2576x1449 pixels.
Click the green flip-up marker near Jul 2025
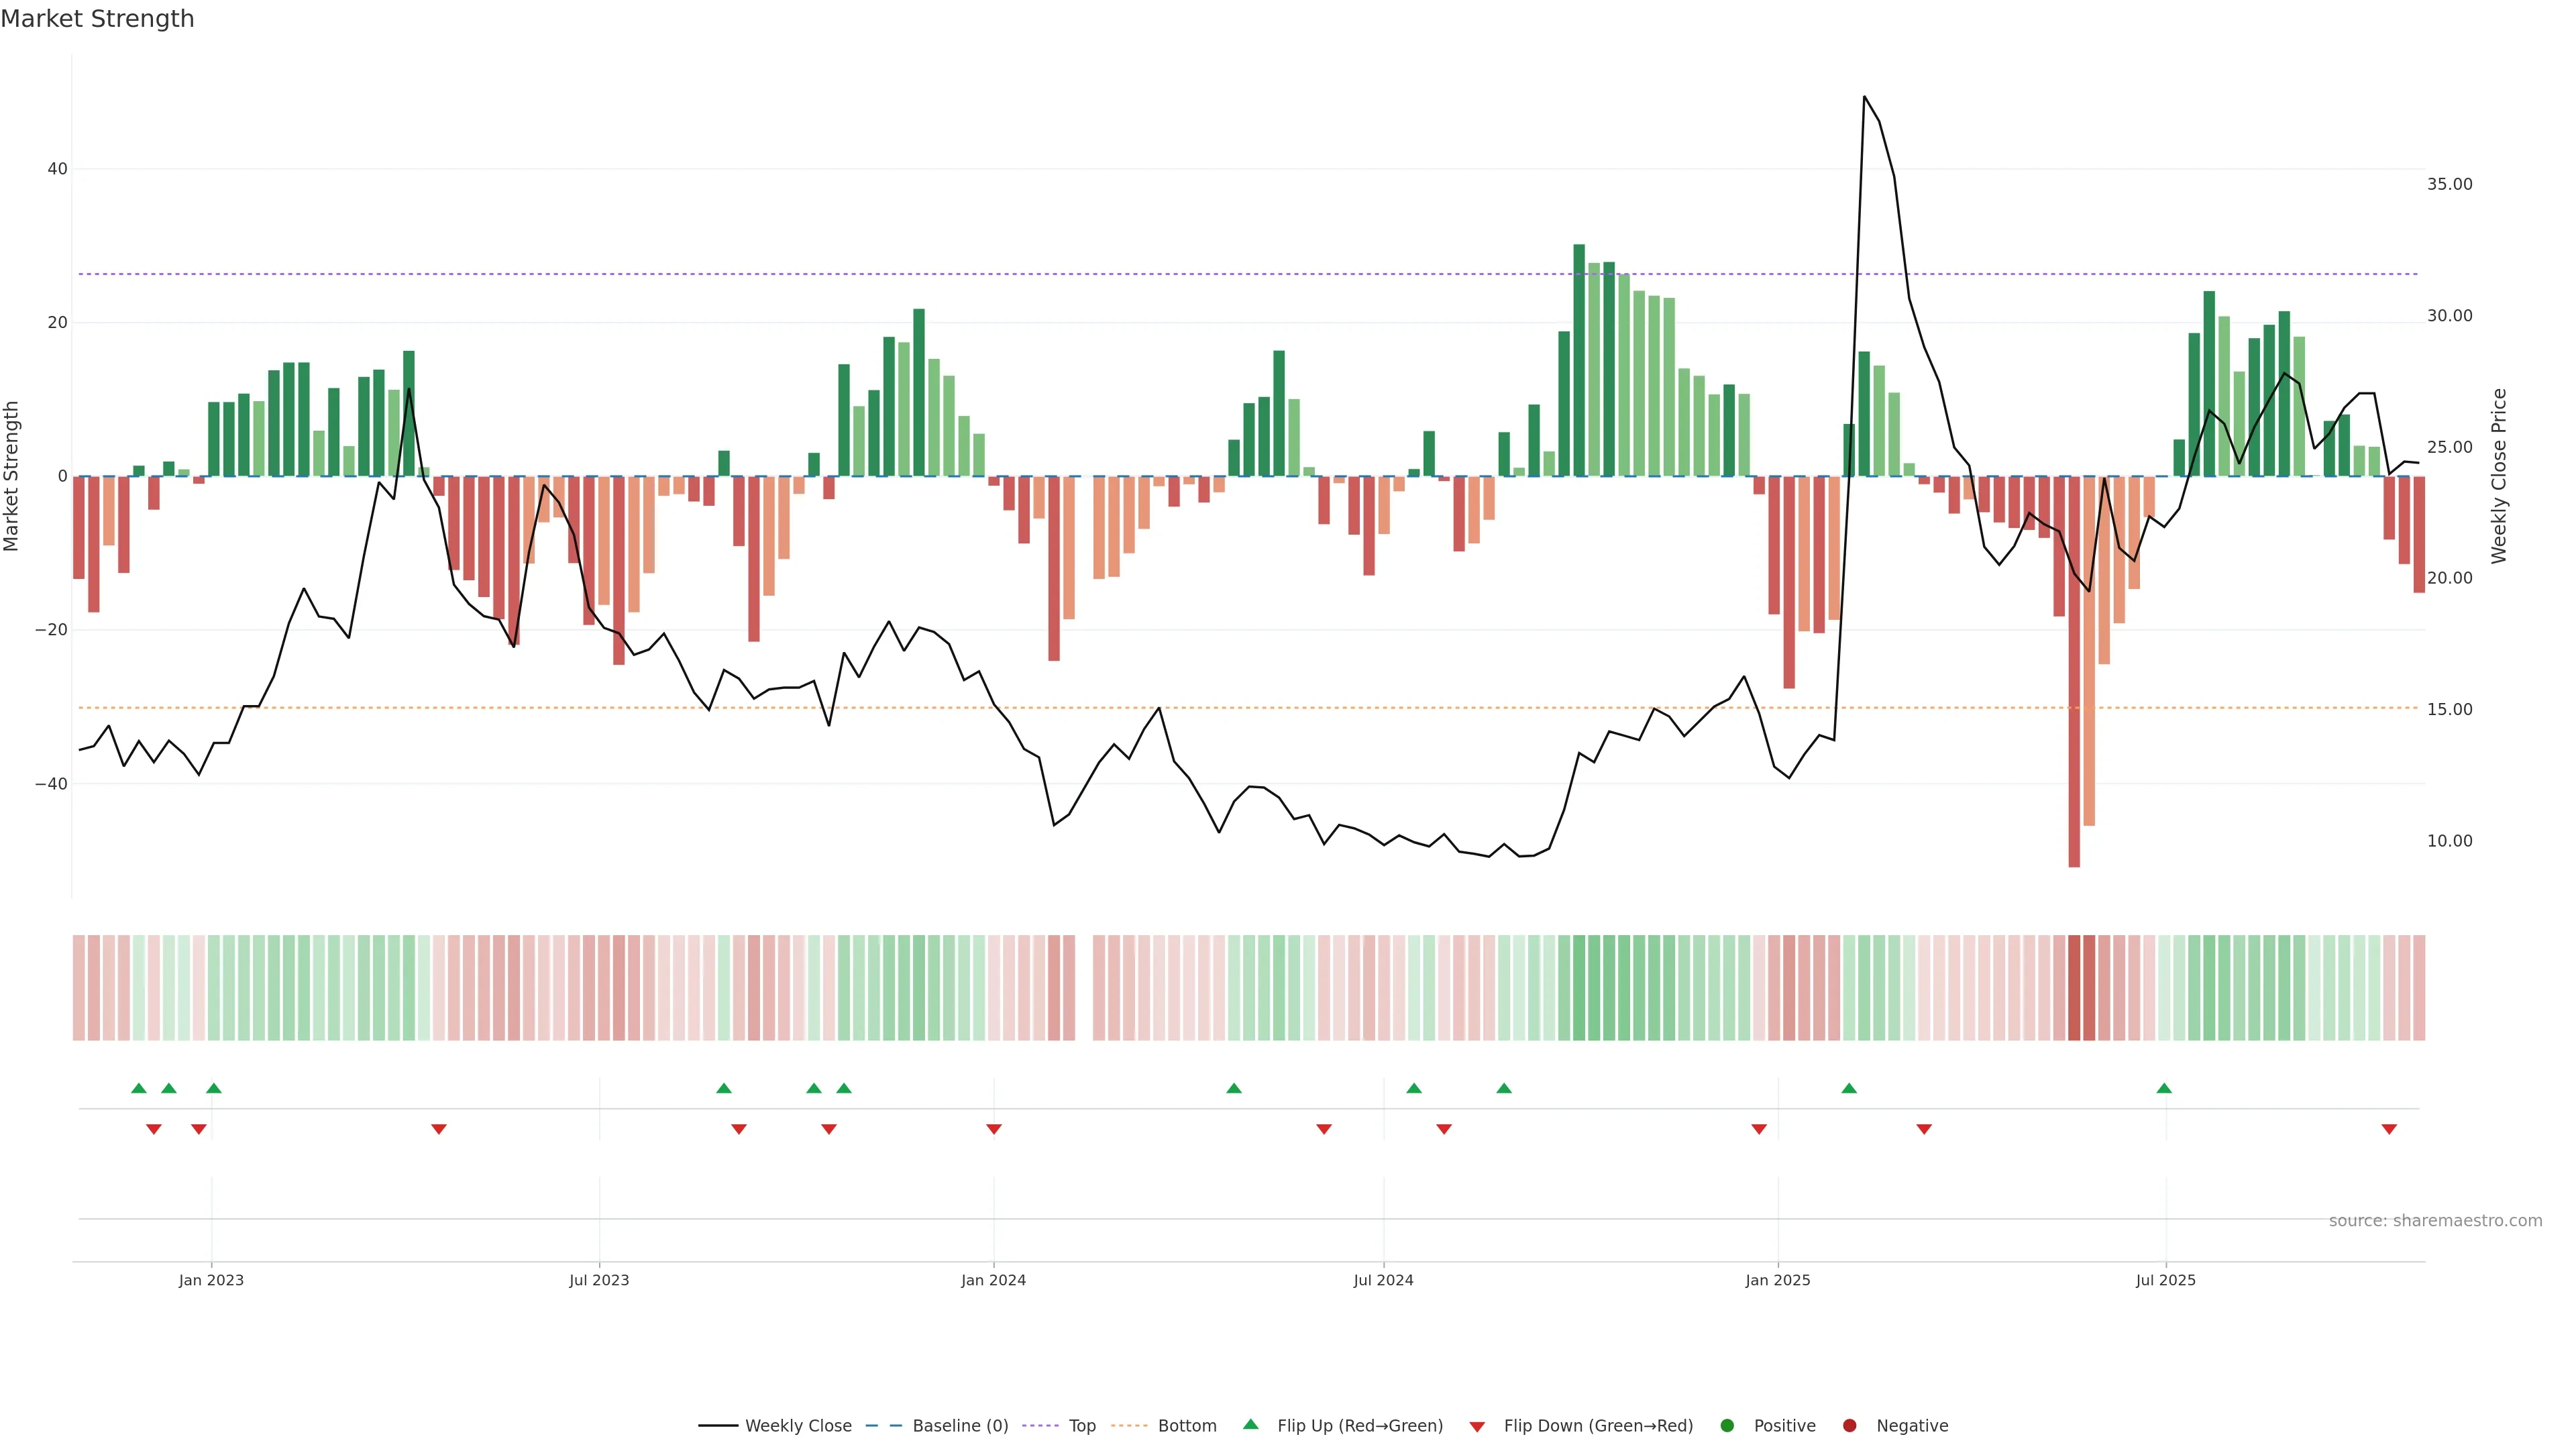point(2164,1088)
